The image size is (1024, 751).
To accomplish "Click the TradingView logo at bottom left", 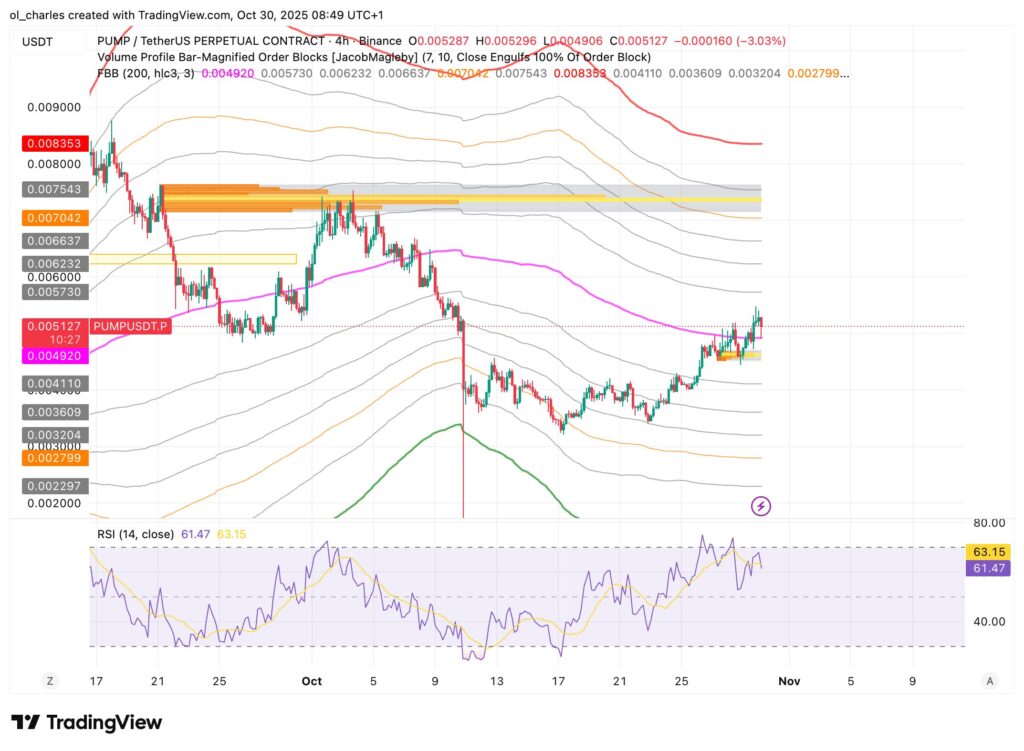I will pyautogui.click(x=85, y=722).
